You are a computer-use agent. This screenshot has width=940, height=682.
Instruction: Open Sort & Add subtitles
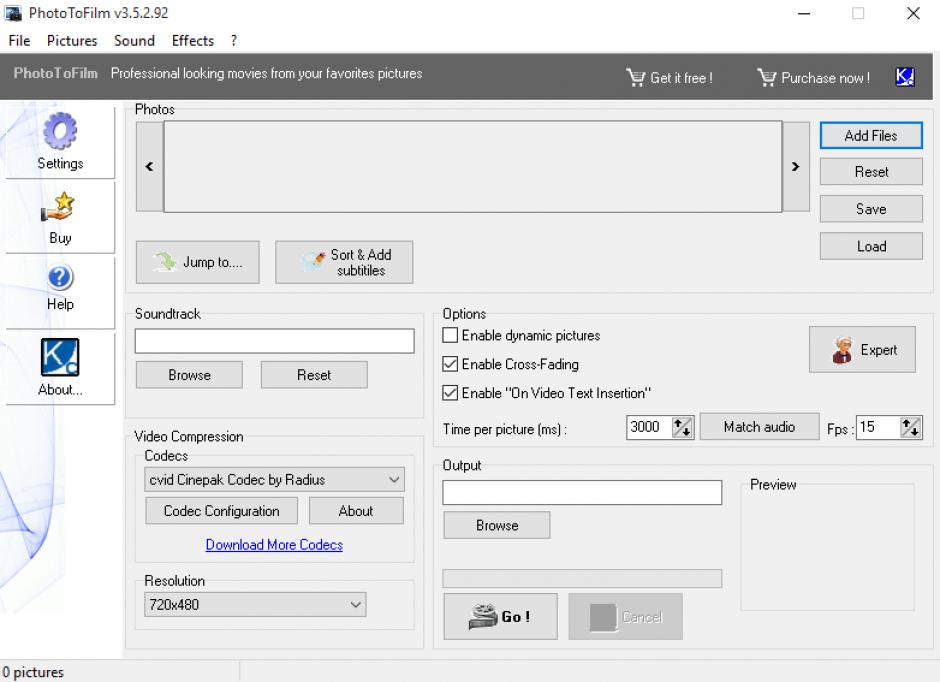coord(344,262)
